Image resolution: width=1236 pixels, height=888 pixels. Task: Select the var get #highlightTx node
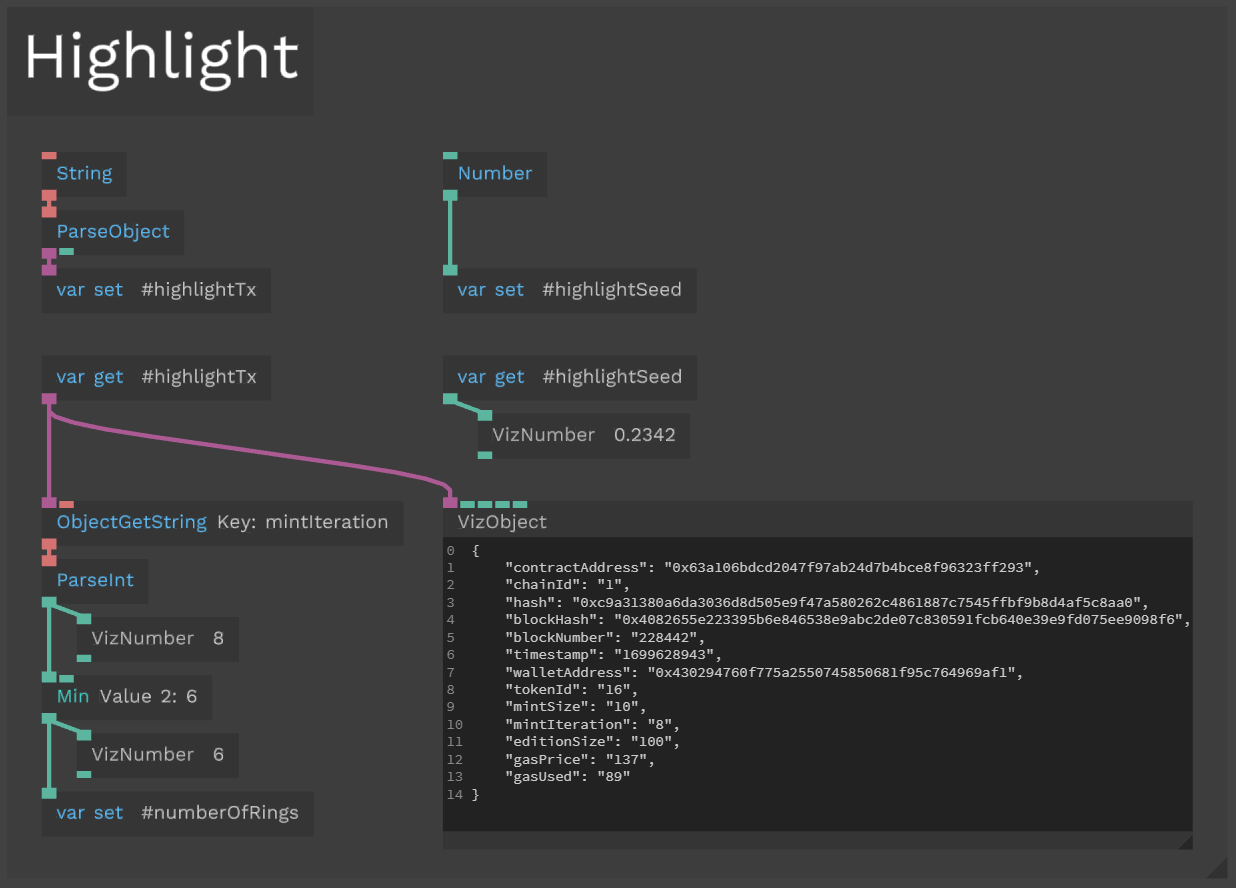click(x=156, y=377)
